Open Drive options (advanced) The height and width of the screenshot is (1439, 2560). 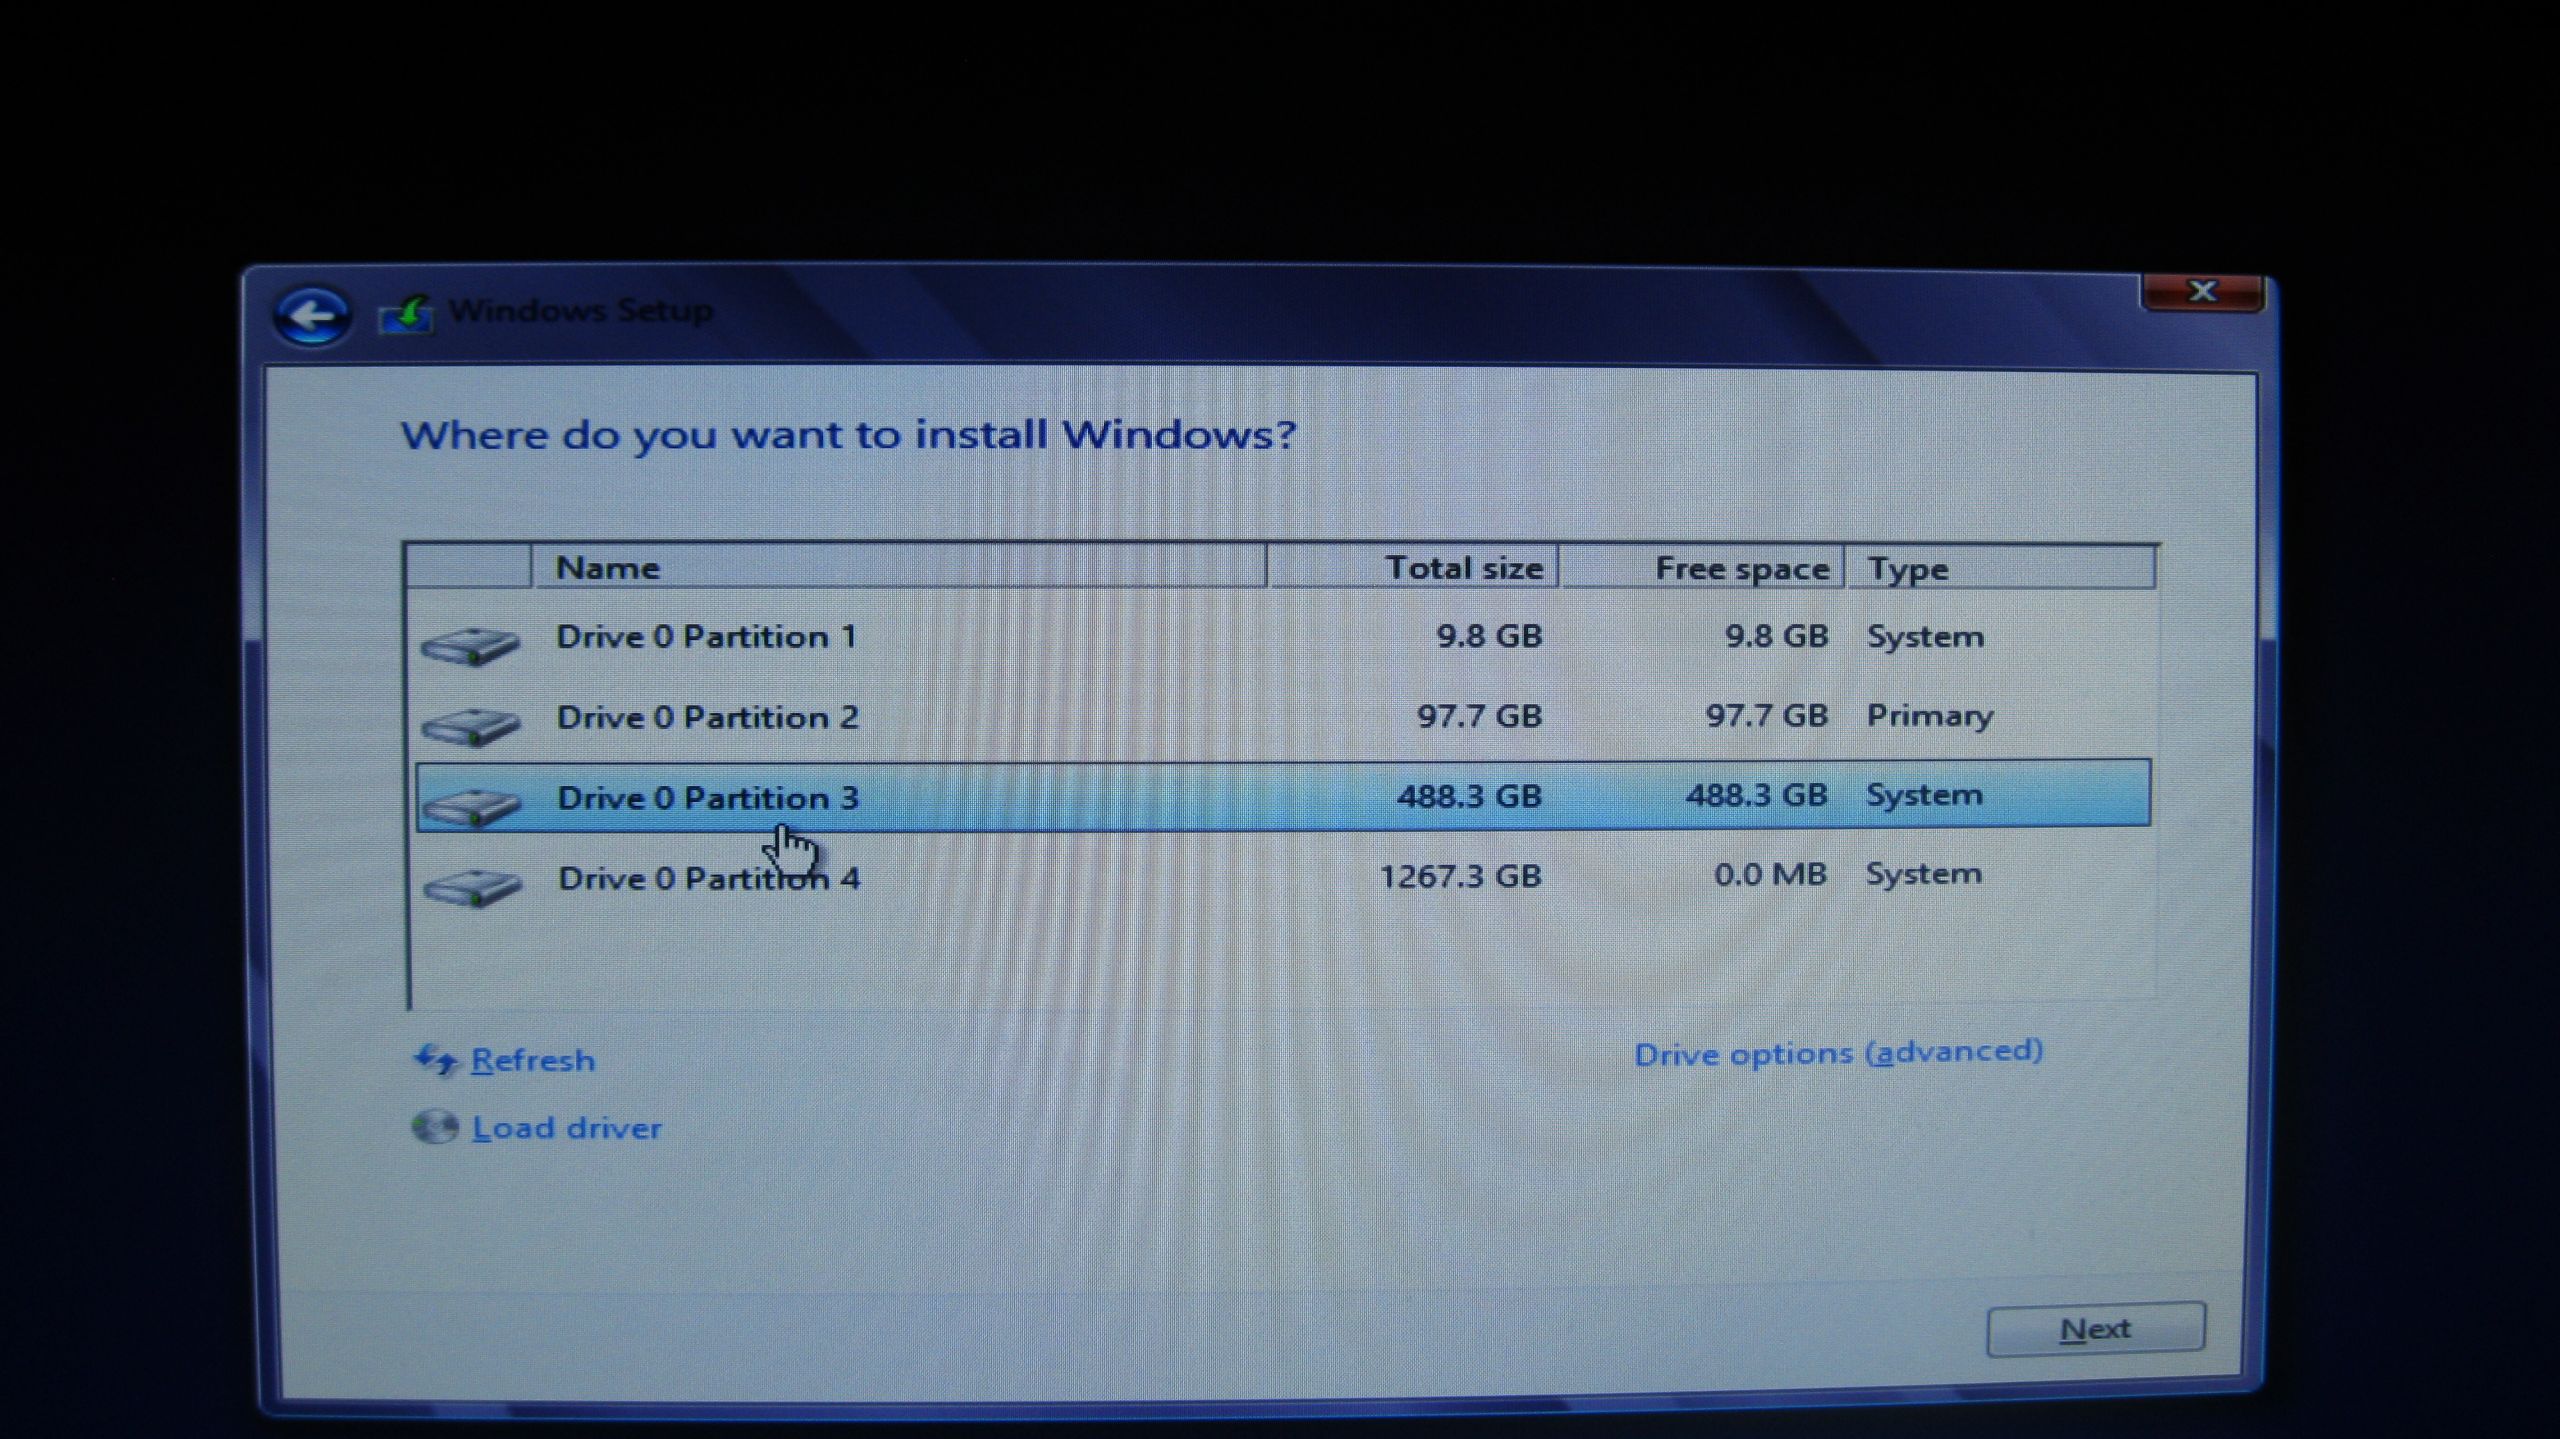click(1838, 1053)
